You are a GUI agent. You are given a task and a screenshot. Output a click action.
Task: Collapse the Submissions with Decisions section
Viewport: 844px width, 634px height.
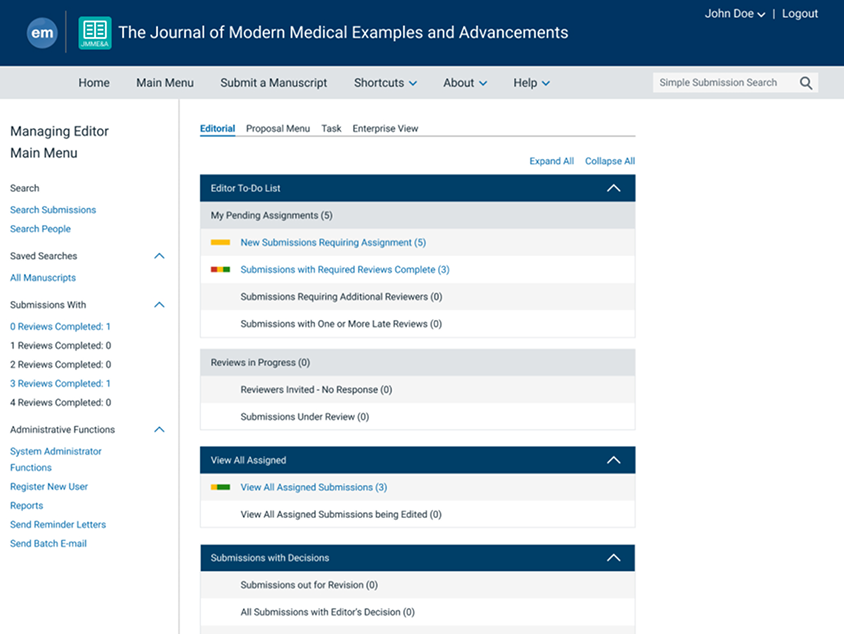tap(614, 558)
